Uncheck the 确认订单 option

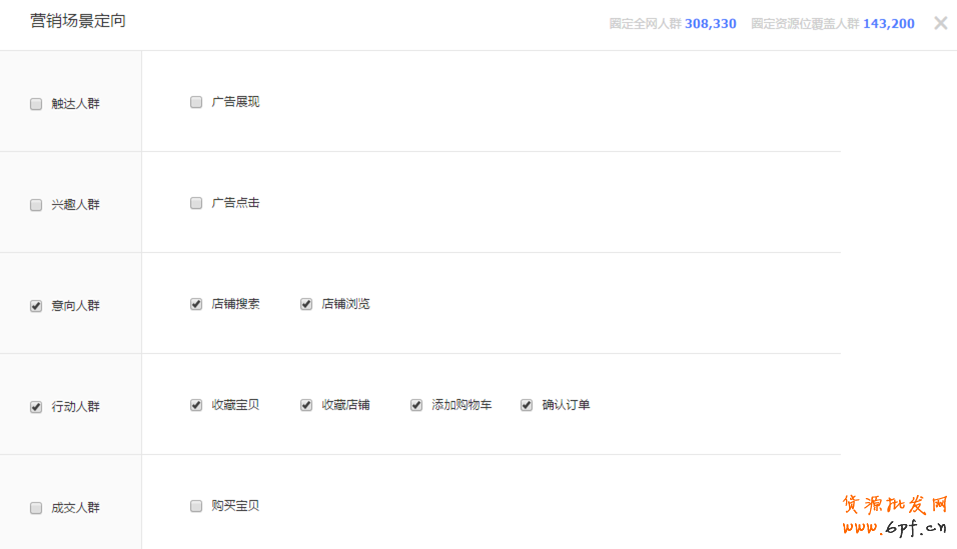(x=526, y=405)
